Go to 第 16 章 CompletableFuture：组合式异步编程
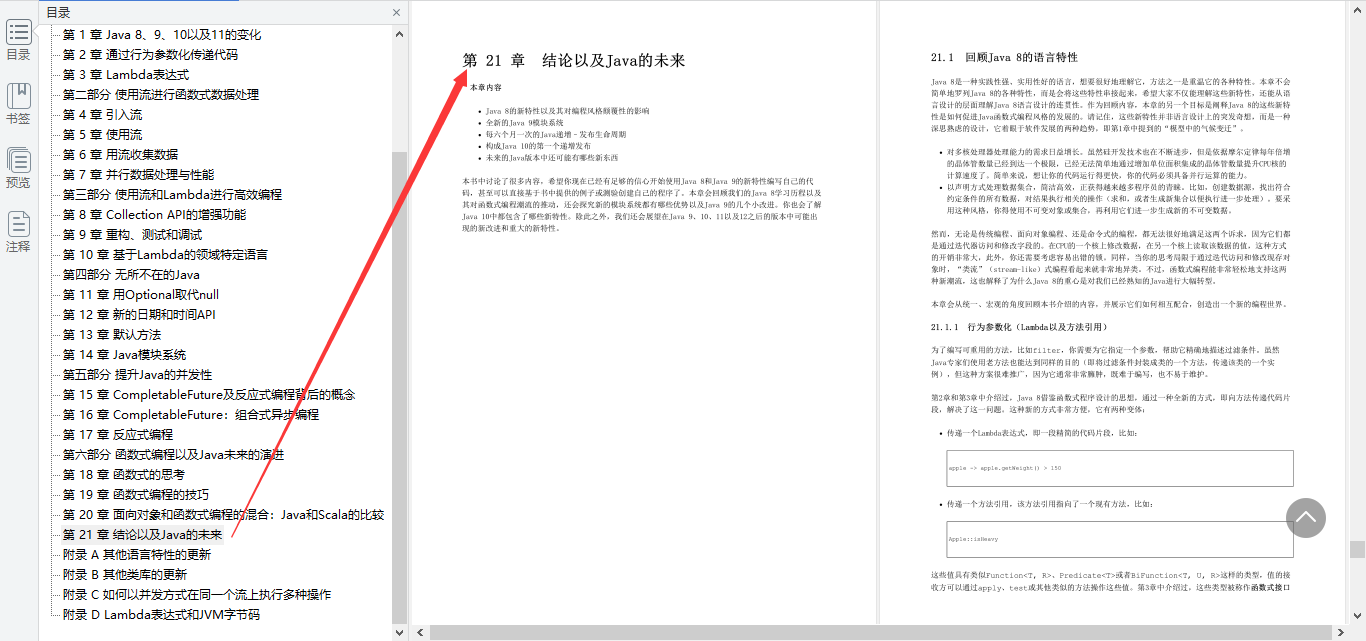The image size is (1366, 641). coord(191,415)
